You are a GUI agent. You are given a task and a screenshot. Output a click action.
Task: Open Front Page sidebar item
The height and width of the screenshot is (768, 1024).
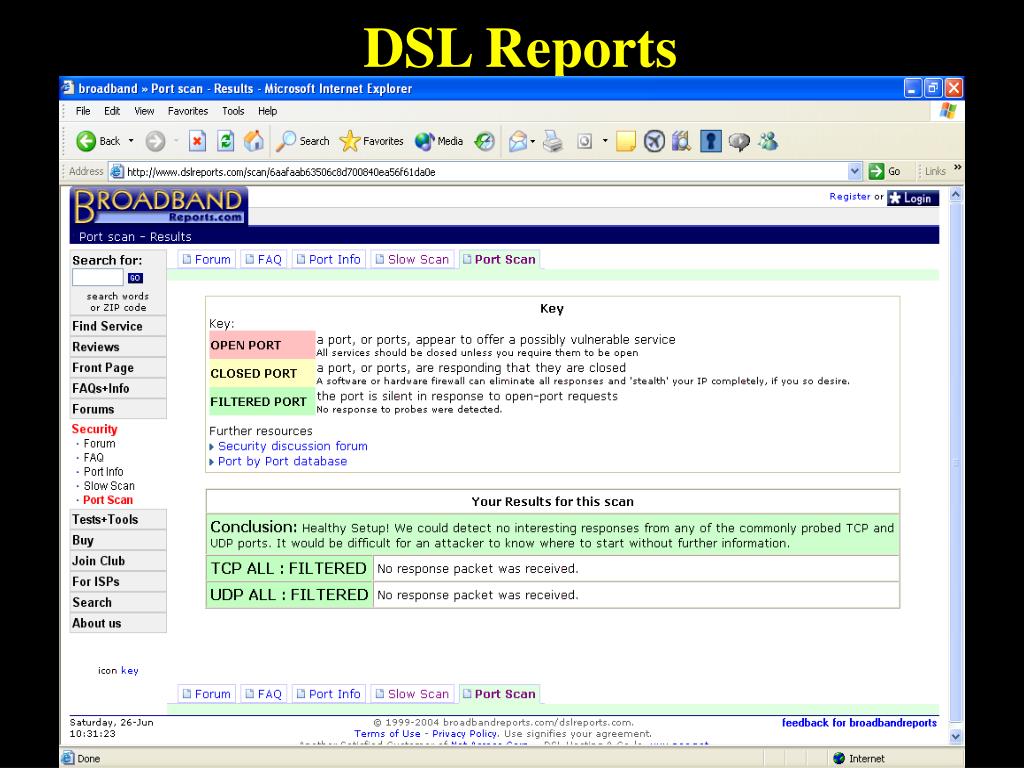coord(118,368)
